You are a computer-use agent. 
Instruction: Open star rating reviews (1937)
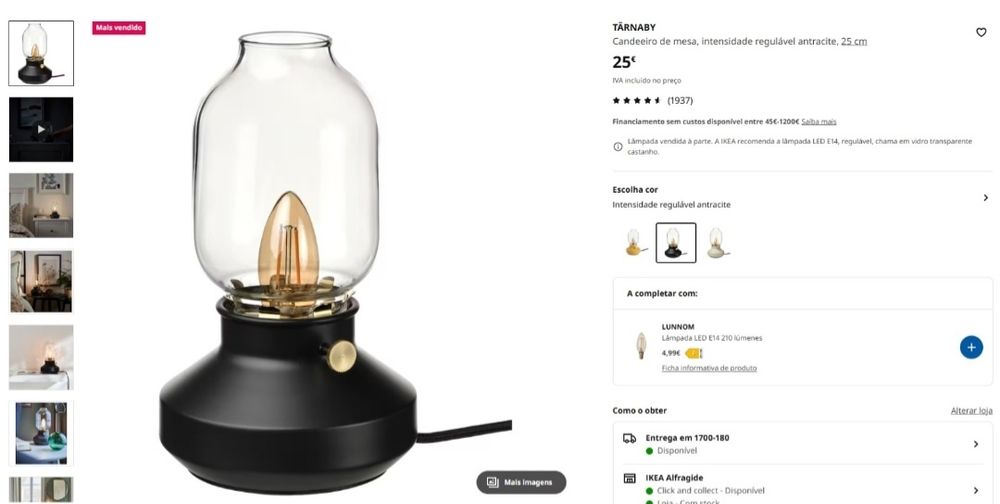(652, 100)
